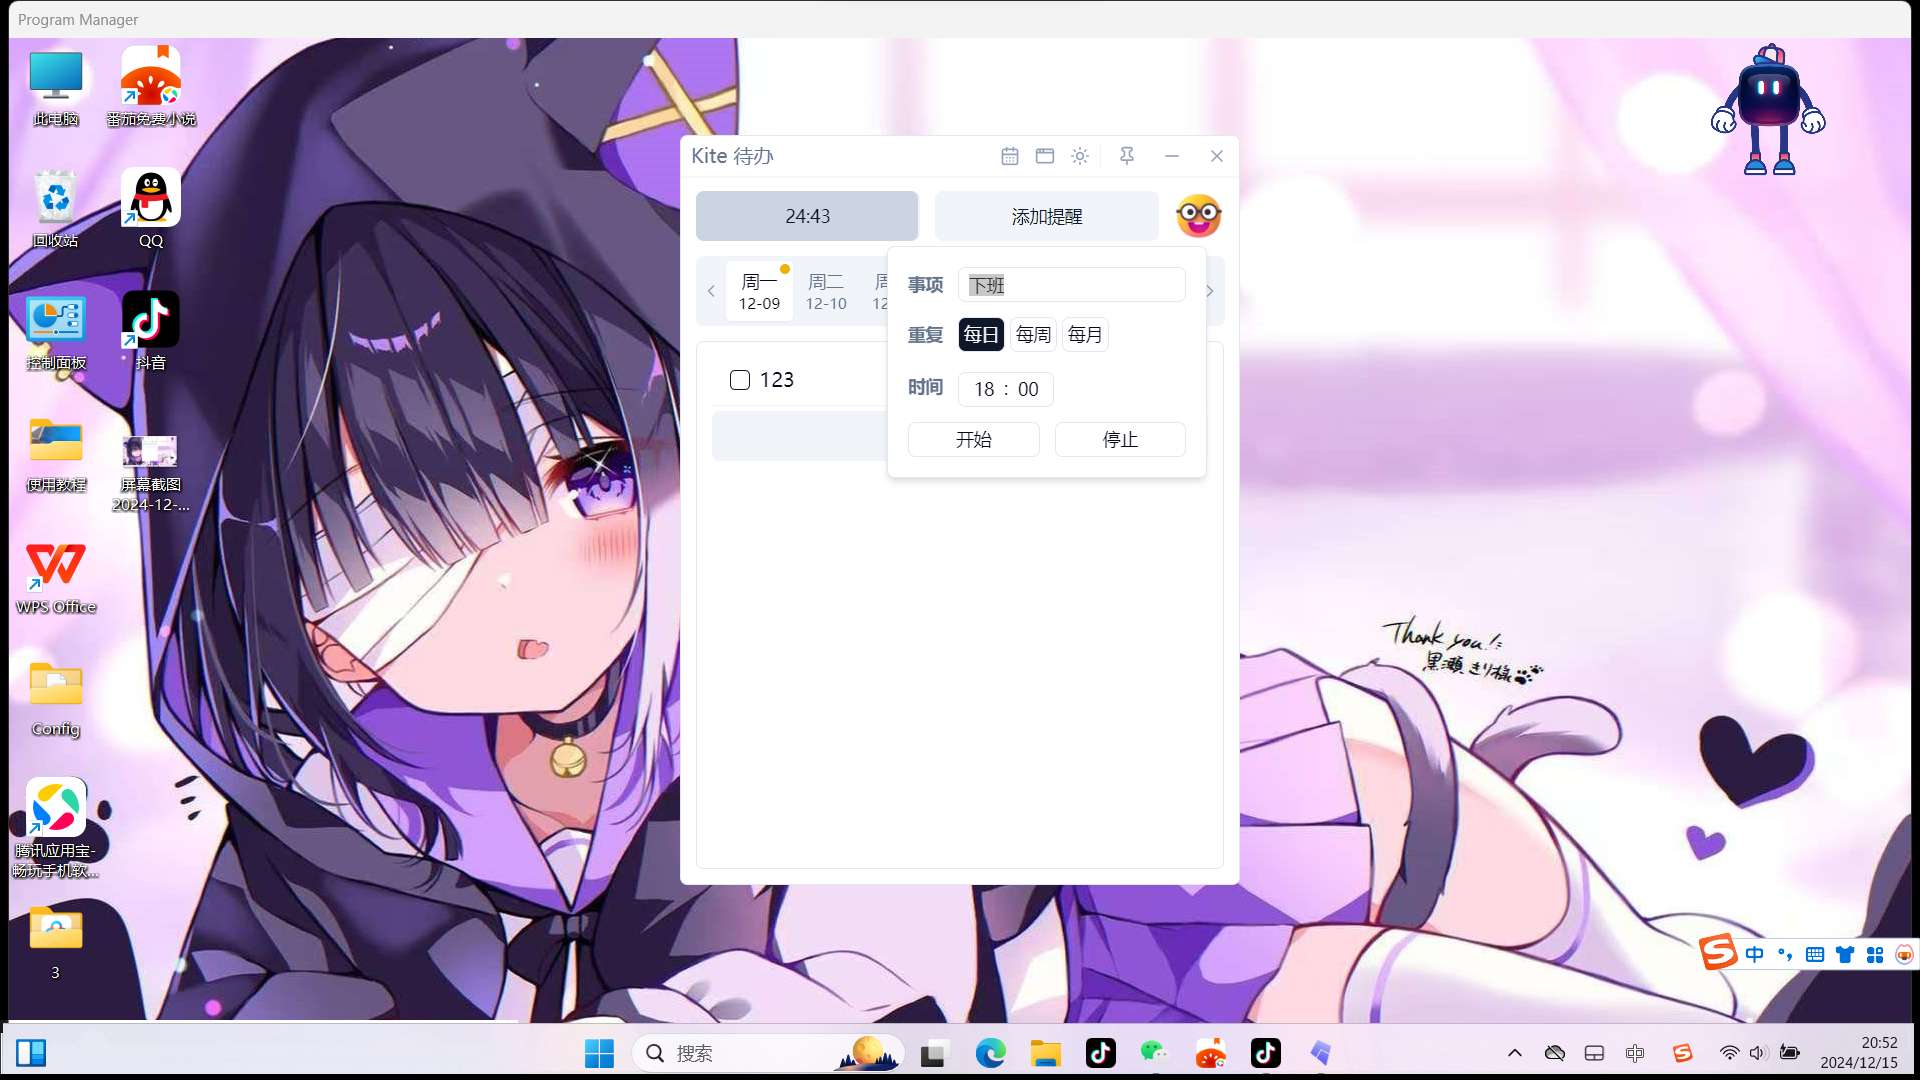The height and width of the screenshot is (1080, 1920).
Task: Toggle the sun theme icon in Kite
Action: (1080, 156)
